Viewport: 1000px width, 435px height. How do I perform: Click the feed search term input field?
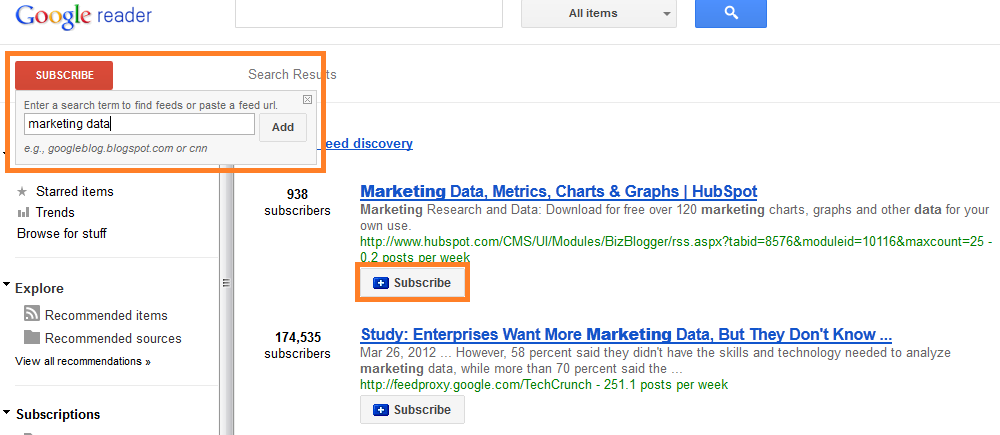click(140, 124)
